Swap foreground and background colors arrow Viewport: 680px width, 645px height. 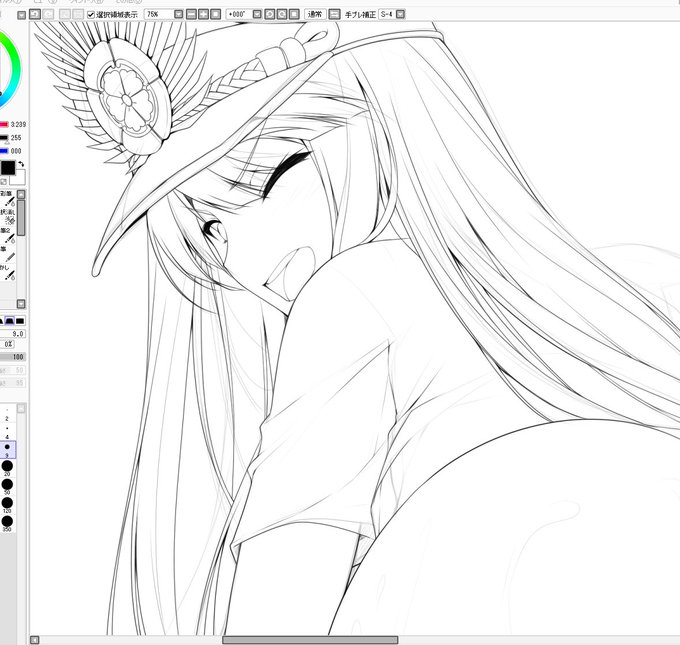point(21,164)
